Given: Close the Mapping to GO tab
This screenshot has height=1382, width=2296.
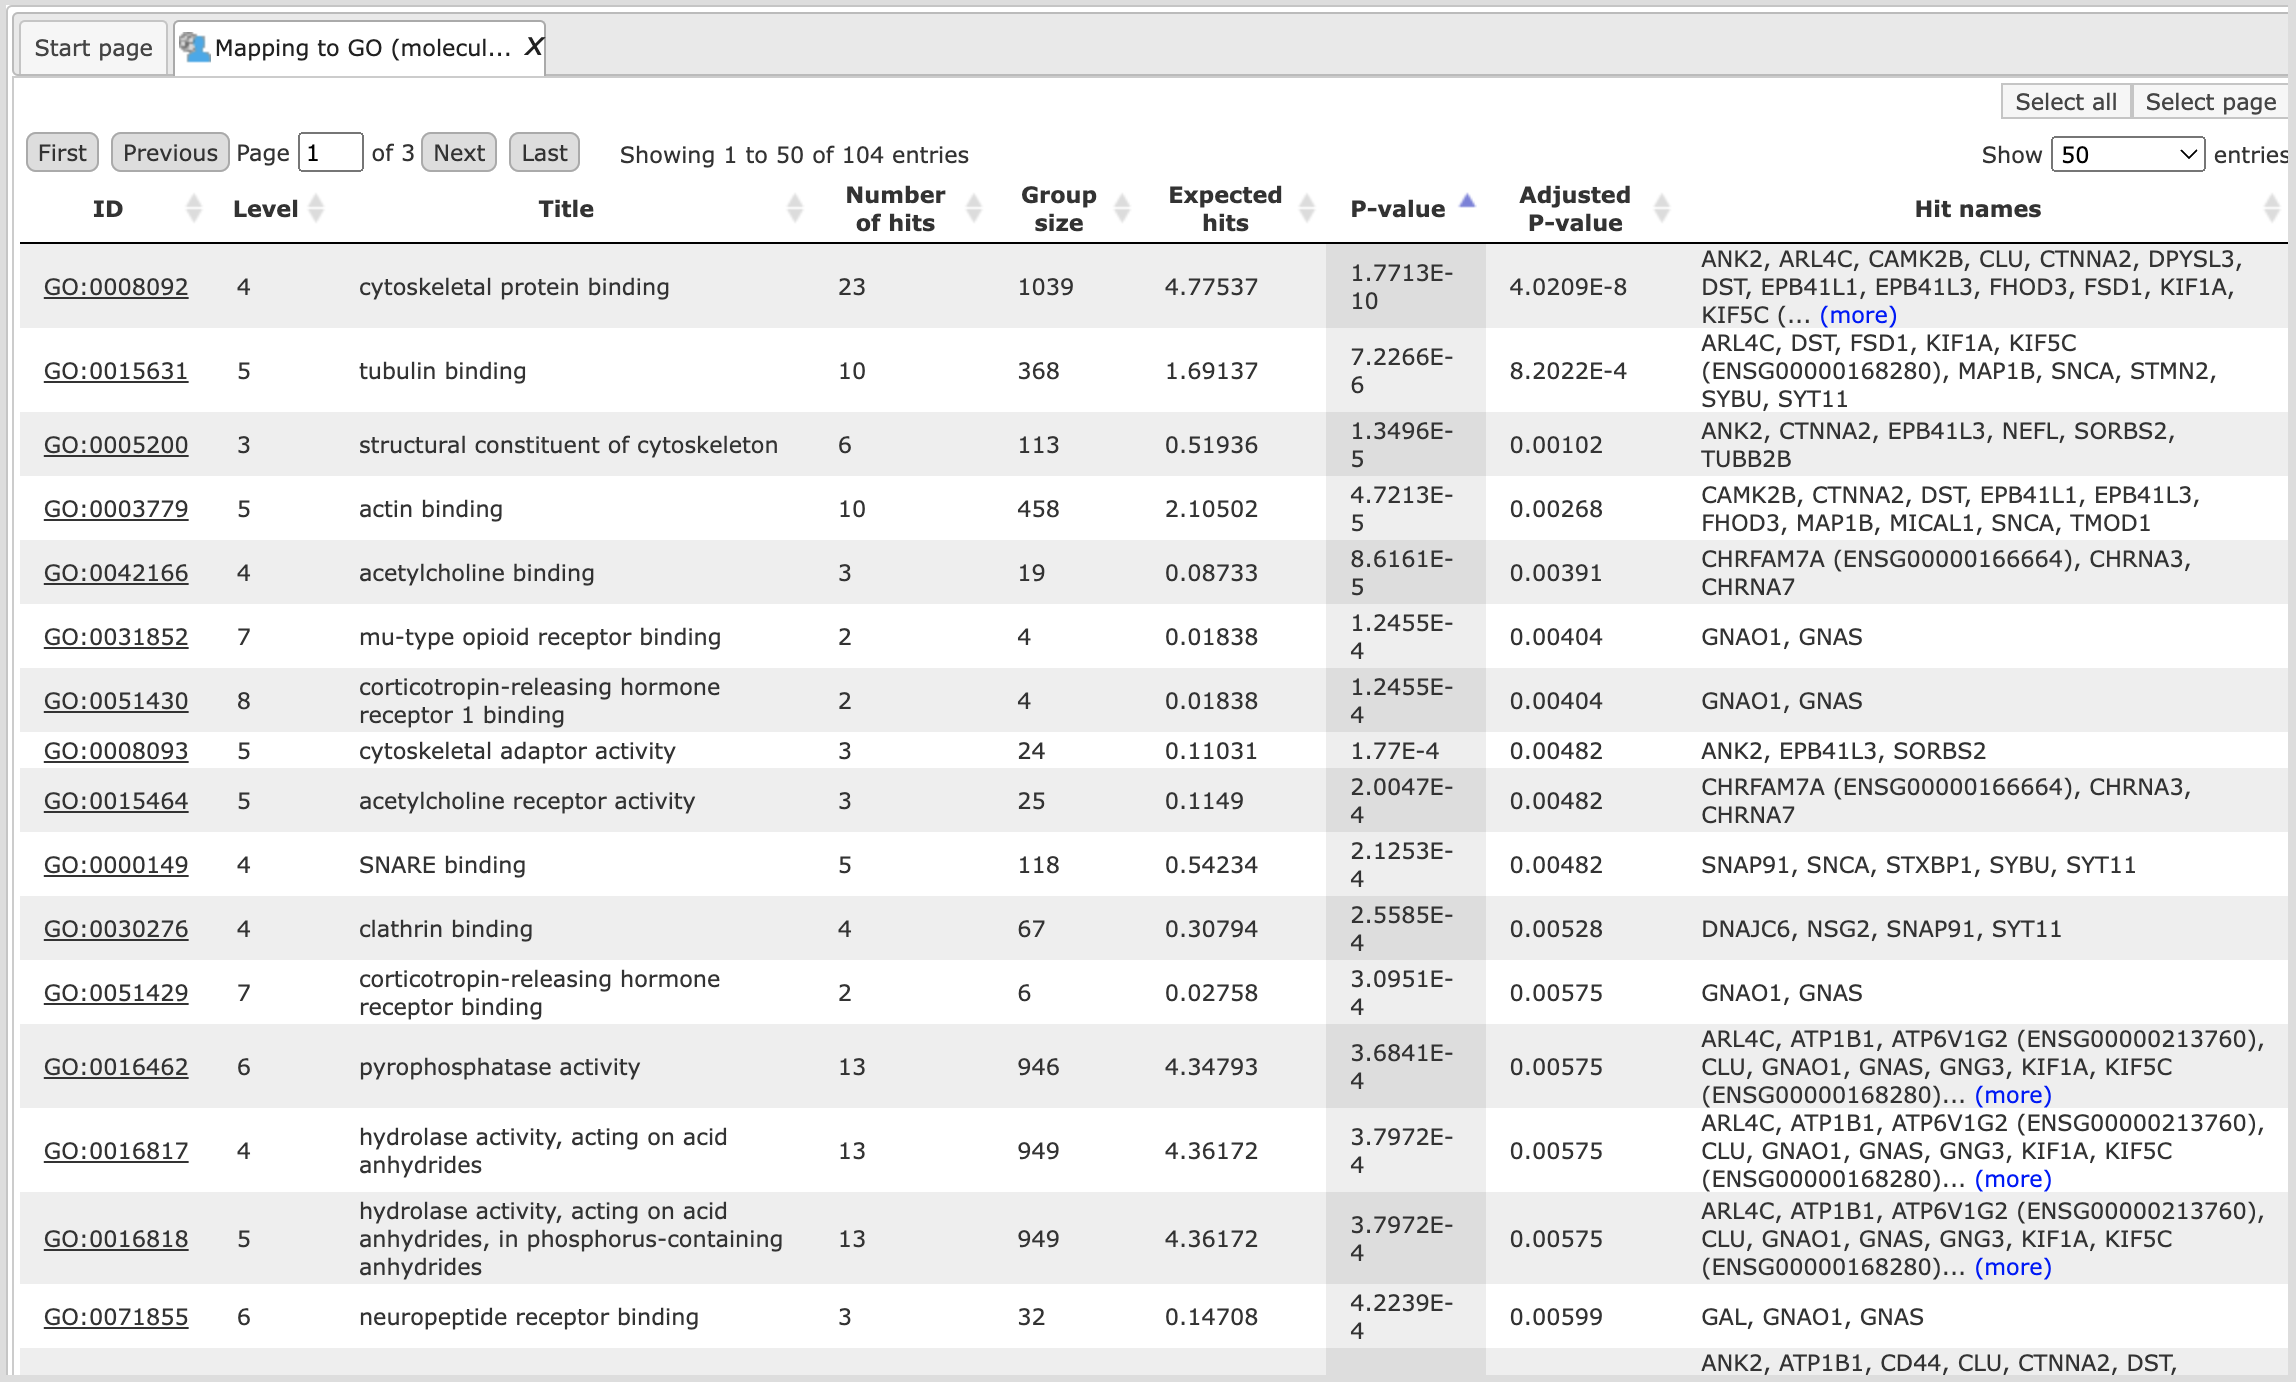Looking at the screenshot, I should coord(533,47).
